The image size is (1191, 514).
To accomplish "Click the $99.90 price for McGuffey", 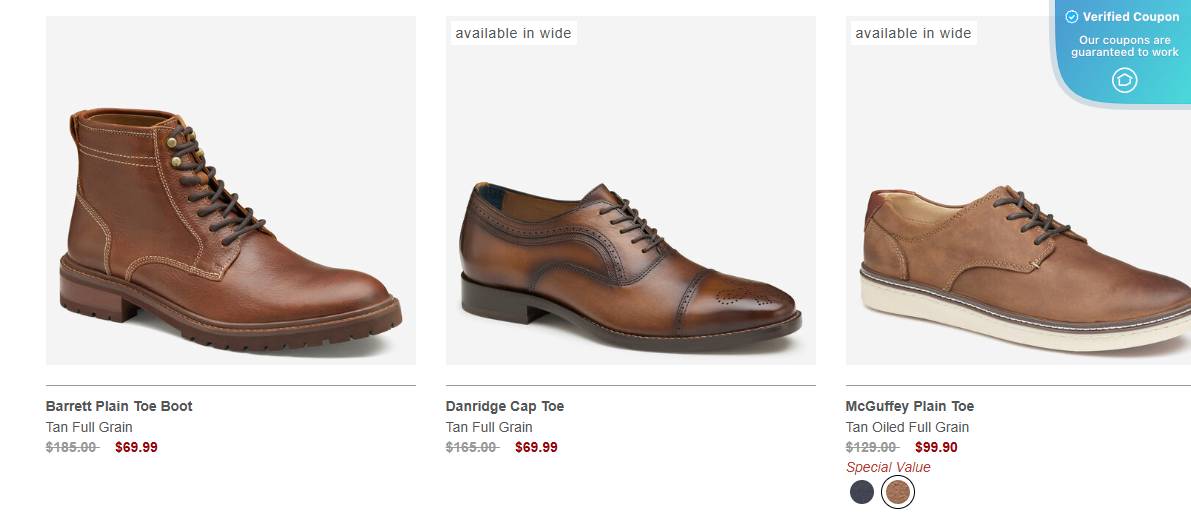I will [x=936, y=447].
